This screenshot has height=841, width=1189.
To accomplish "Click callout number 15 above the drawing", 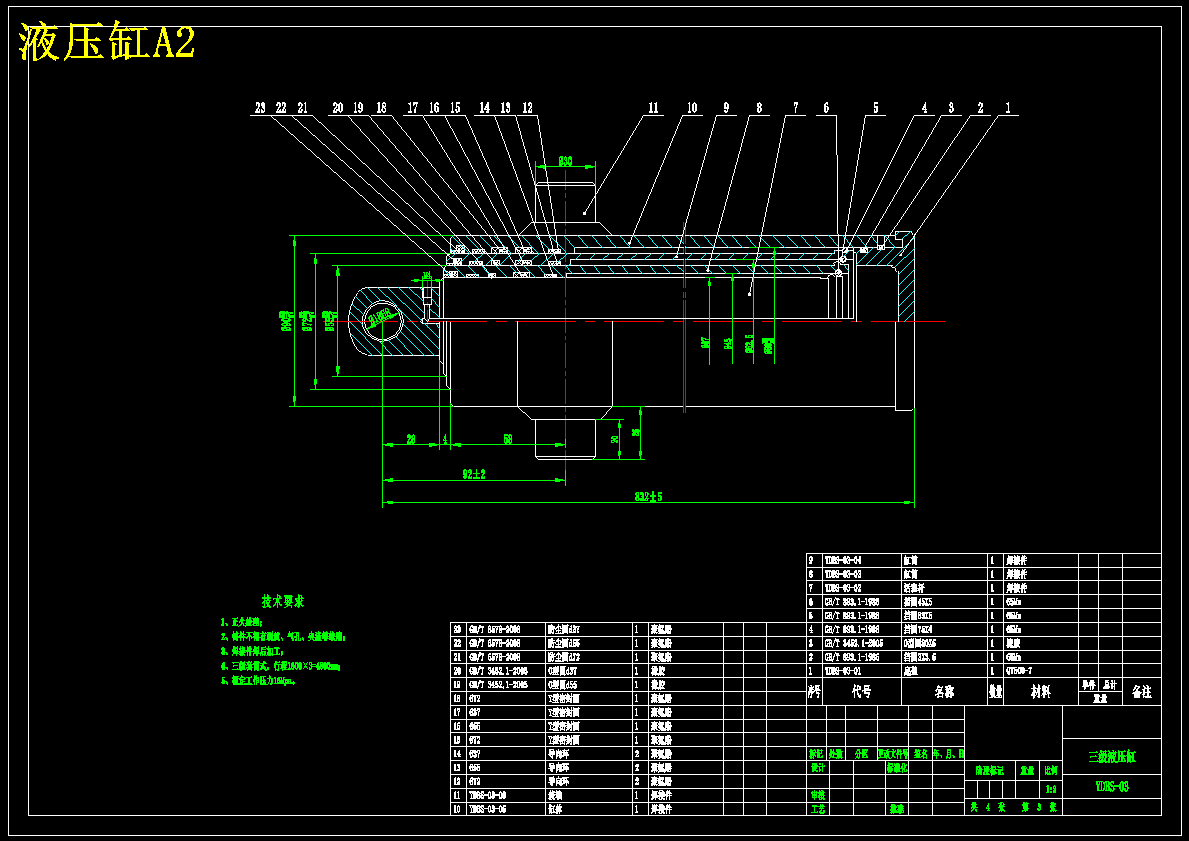I will click(455, 108).
